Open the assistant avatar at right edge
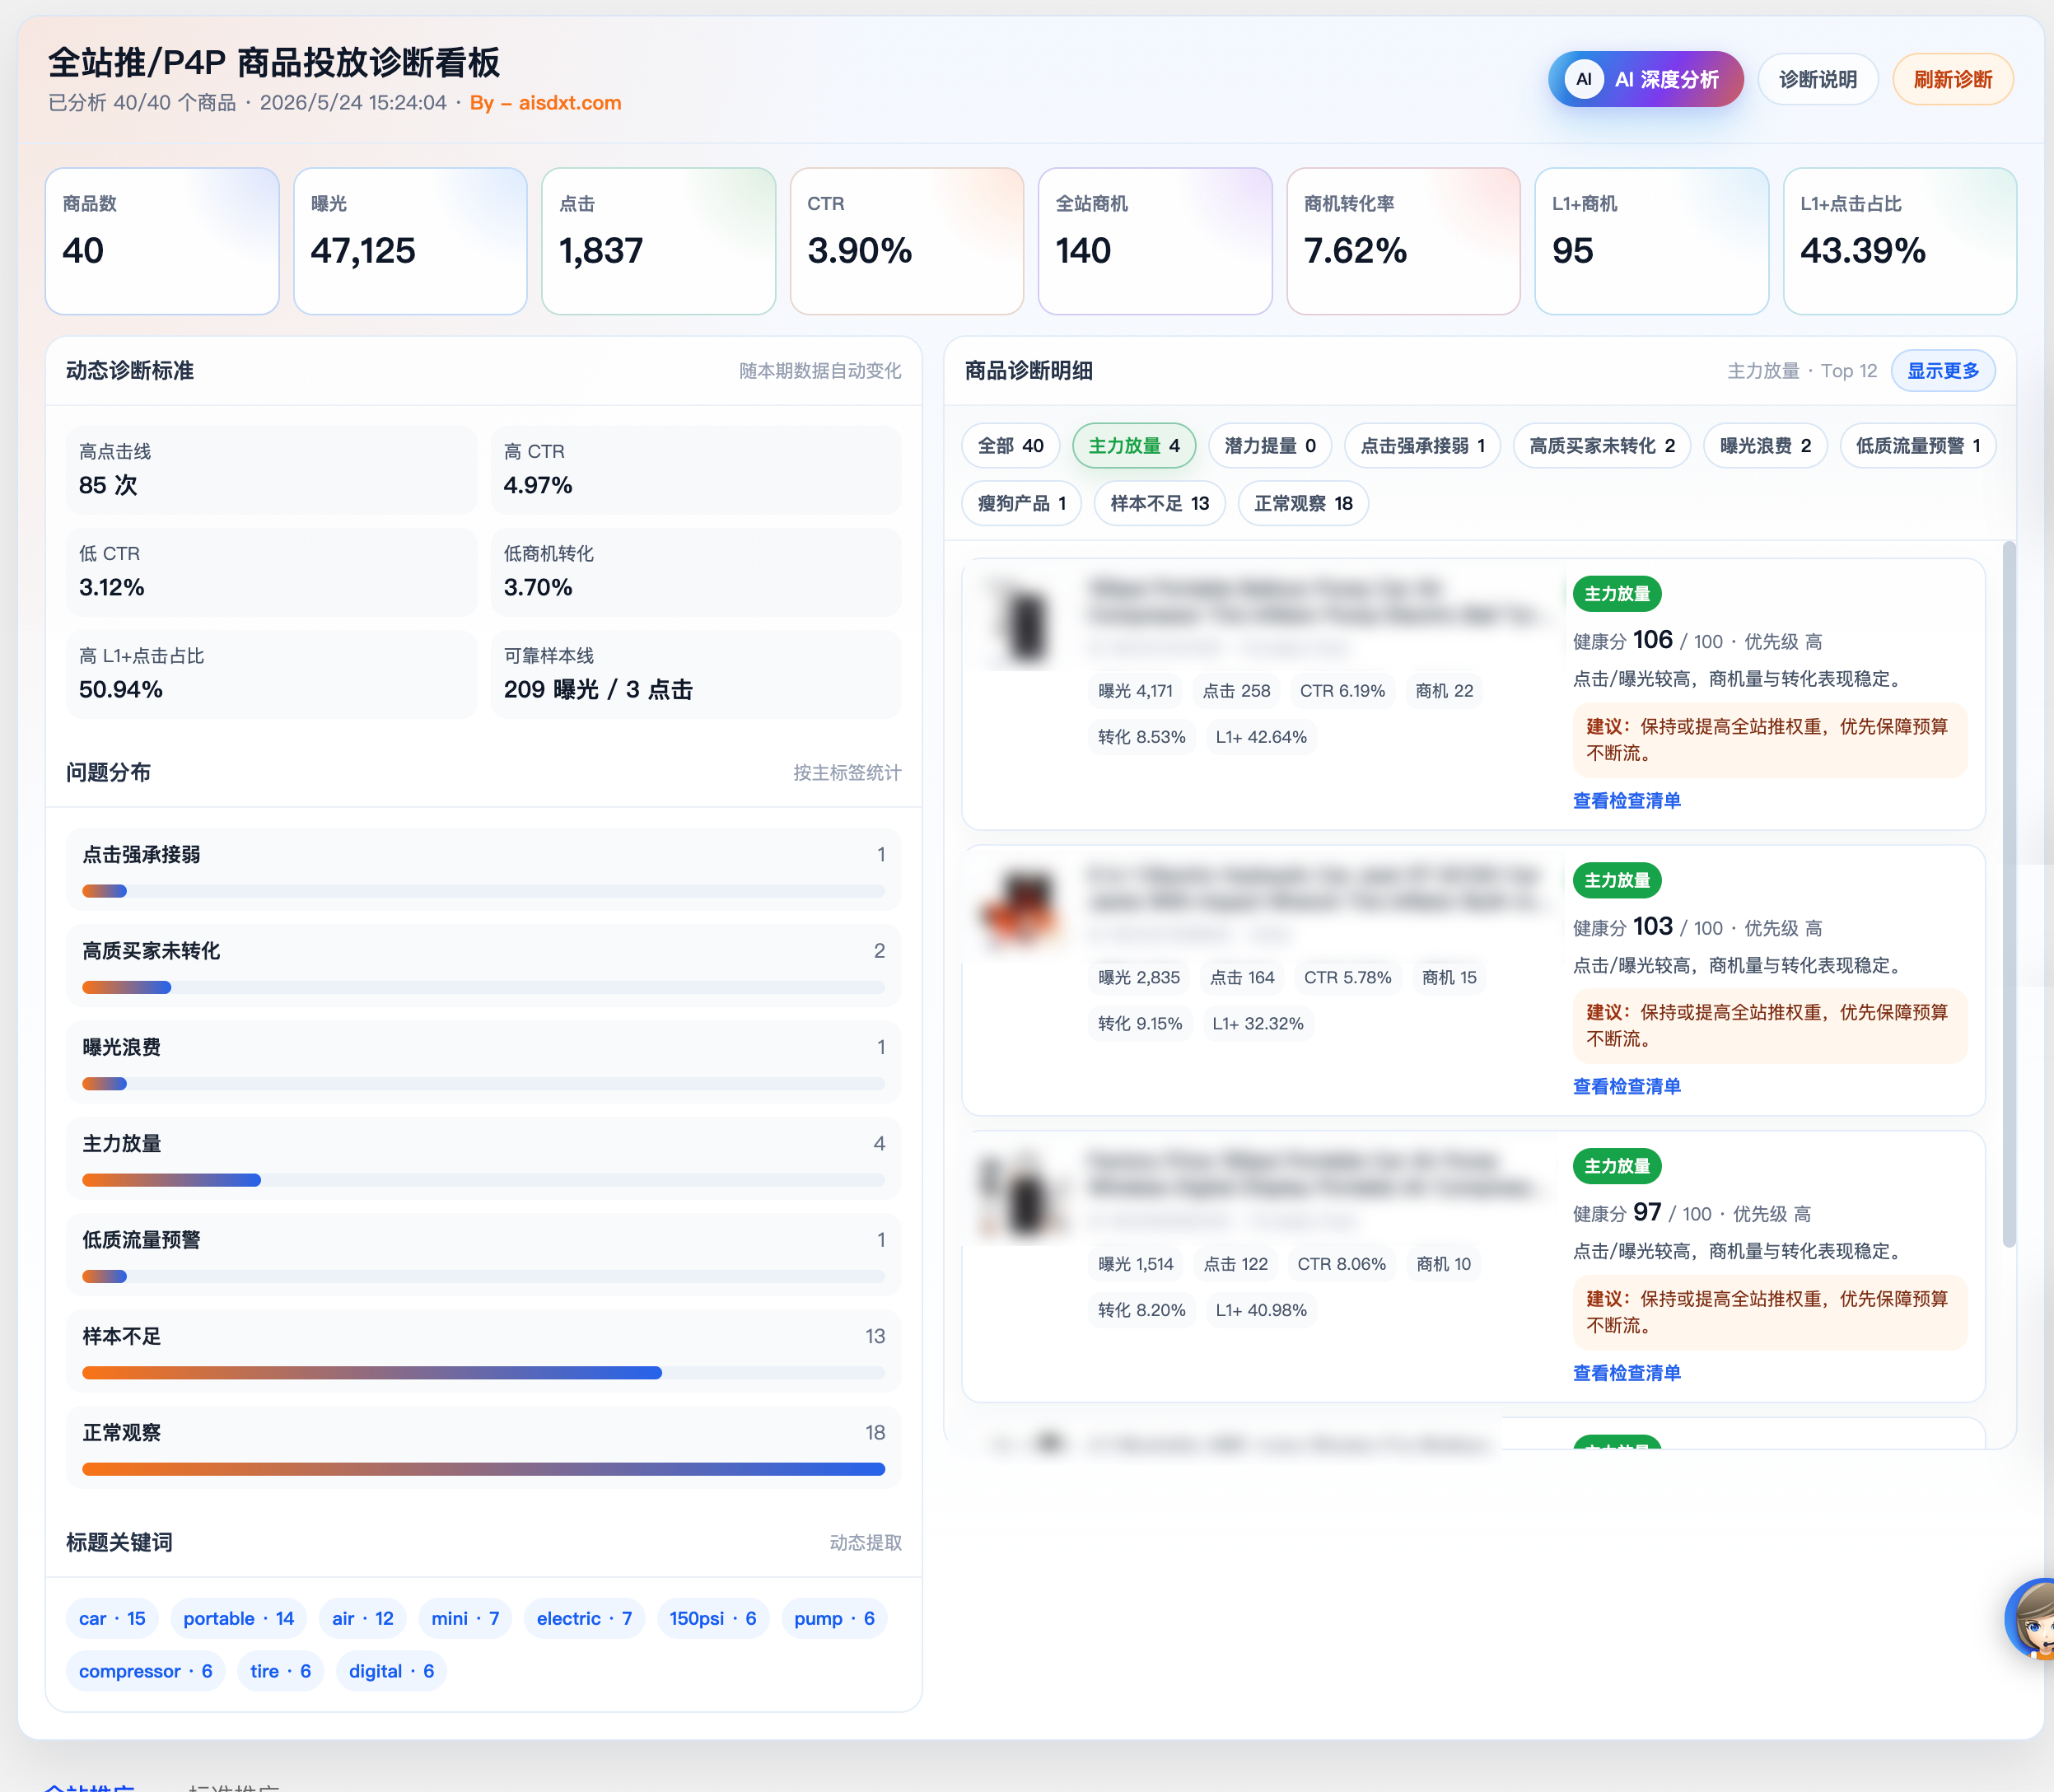This screenshot has height=1792, width=2054. point(2031,1619)
